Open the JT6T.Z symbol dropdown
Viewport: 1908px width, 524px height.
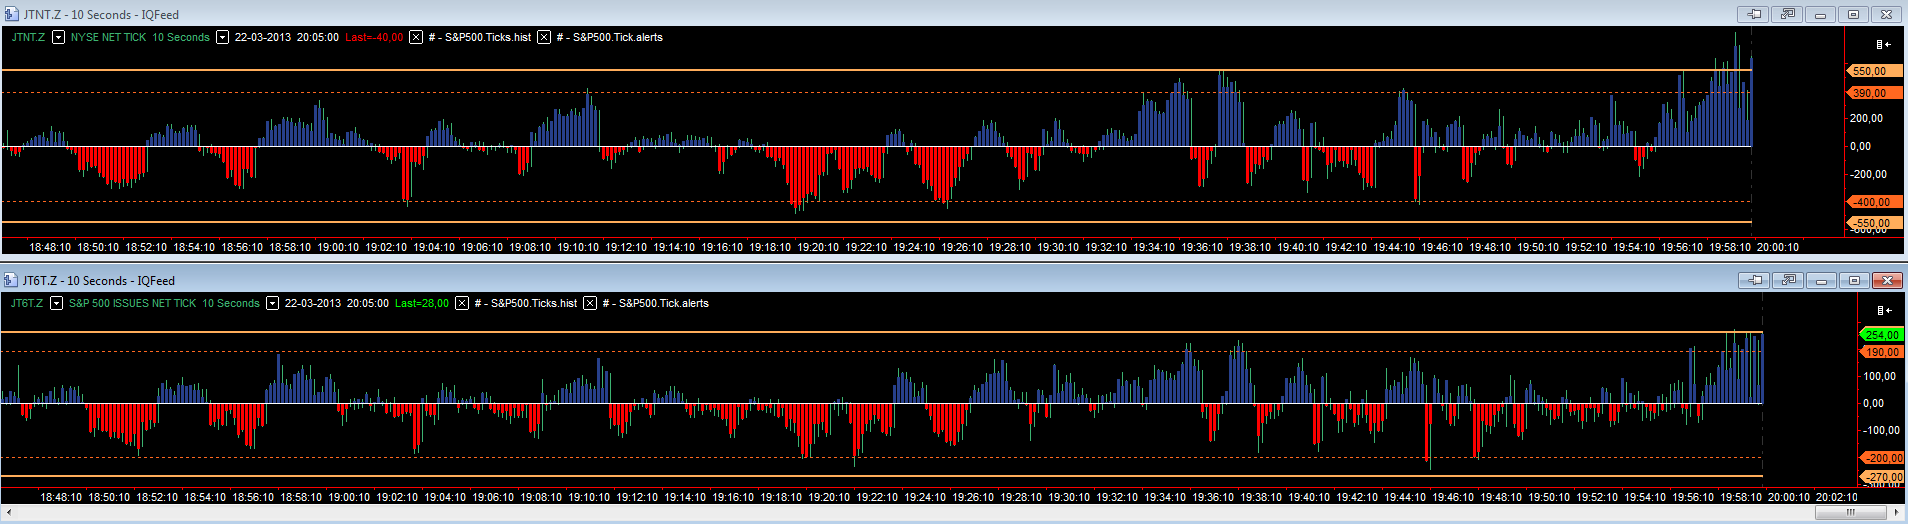point(56,303)
